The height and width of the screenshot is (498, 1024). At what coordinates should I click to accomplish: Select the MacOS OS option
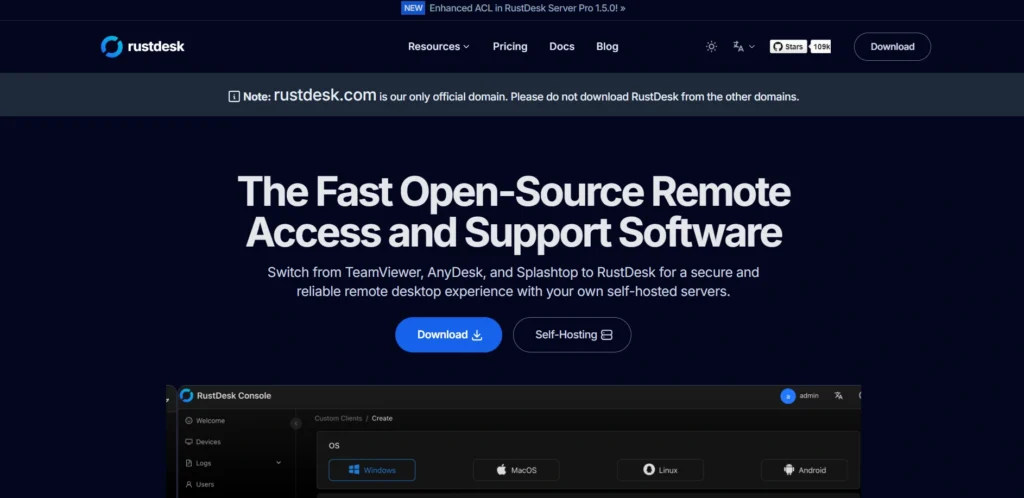pos(516,470)
